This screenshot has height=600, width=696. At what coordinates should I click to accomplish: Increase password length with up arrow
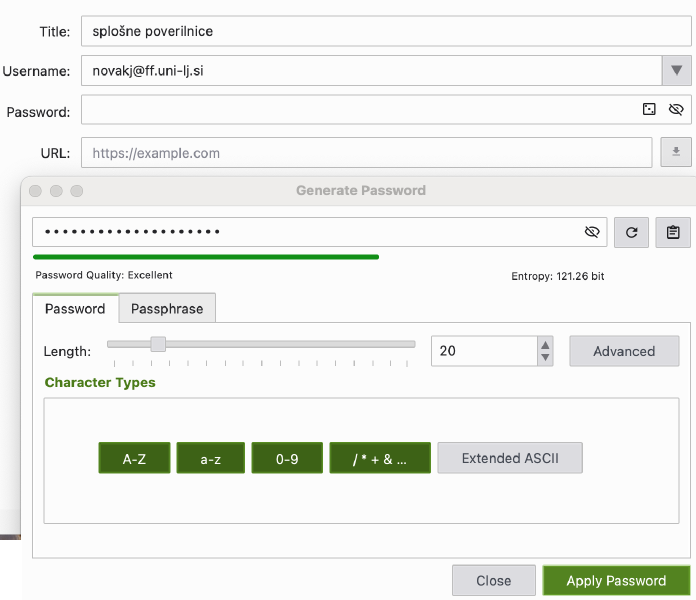pyautogui.click(x=545, y=345)
